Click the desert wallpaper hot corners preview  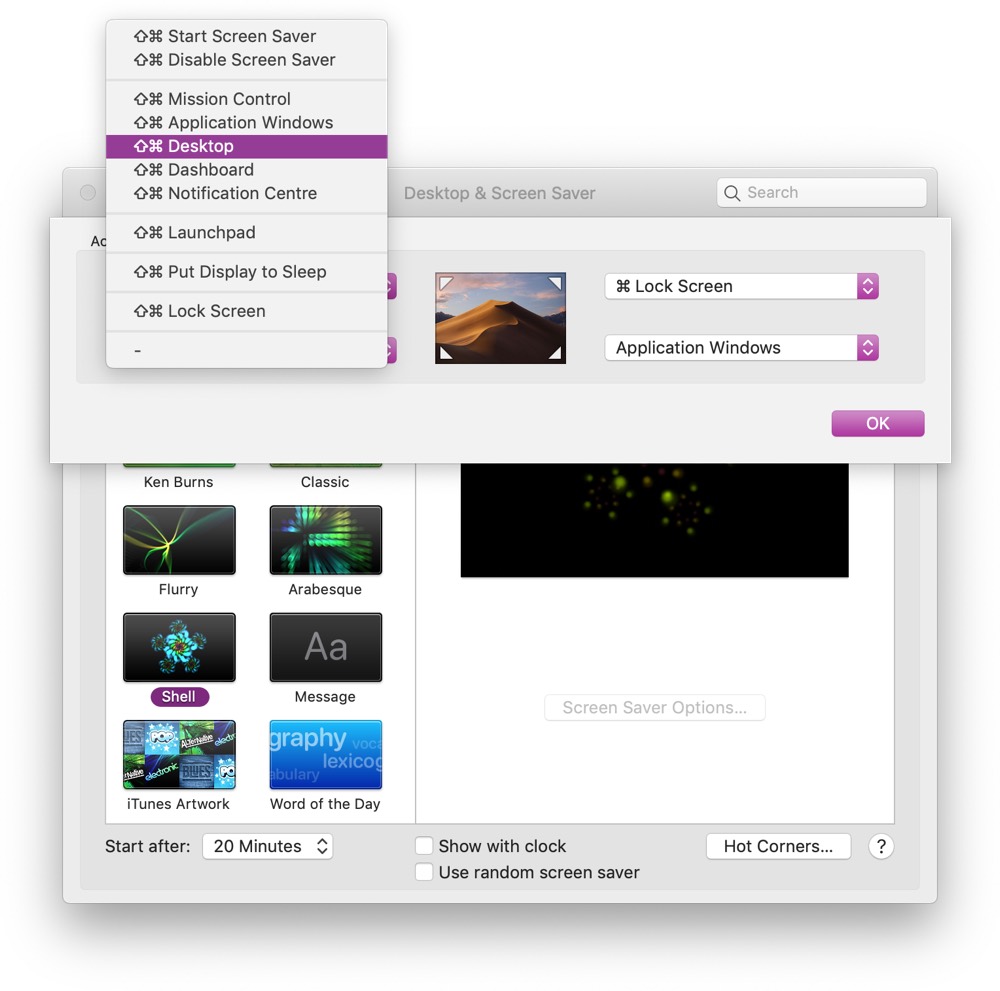coord(501,318)
